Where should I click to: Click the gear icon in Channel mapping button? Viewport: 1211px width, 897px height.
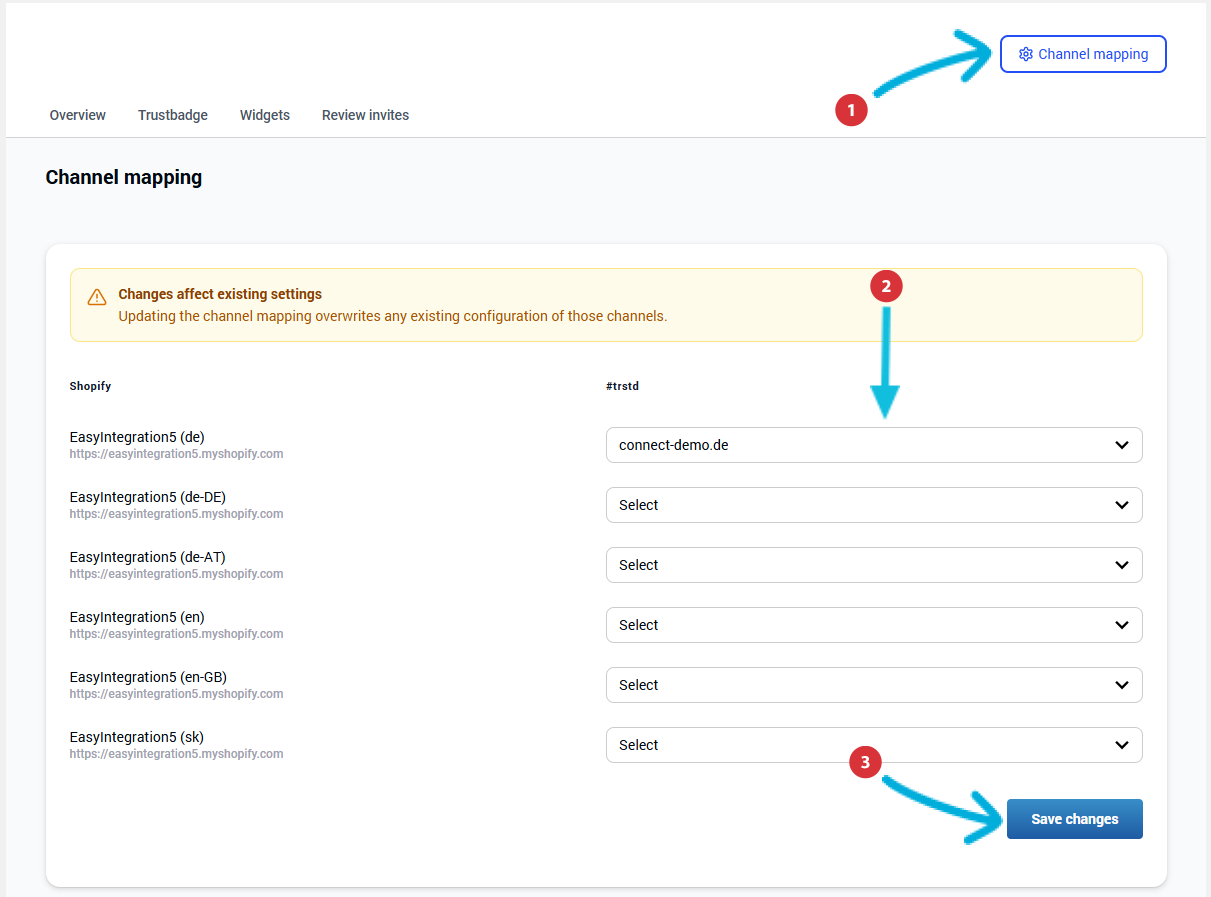click(x=1025, y=54)
